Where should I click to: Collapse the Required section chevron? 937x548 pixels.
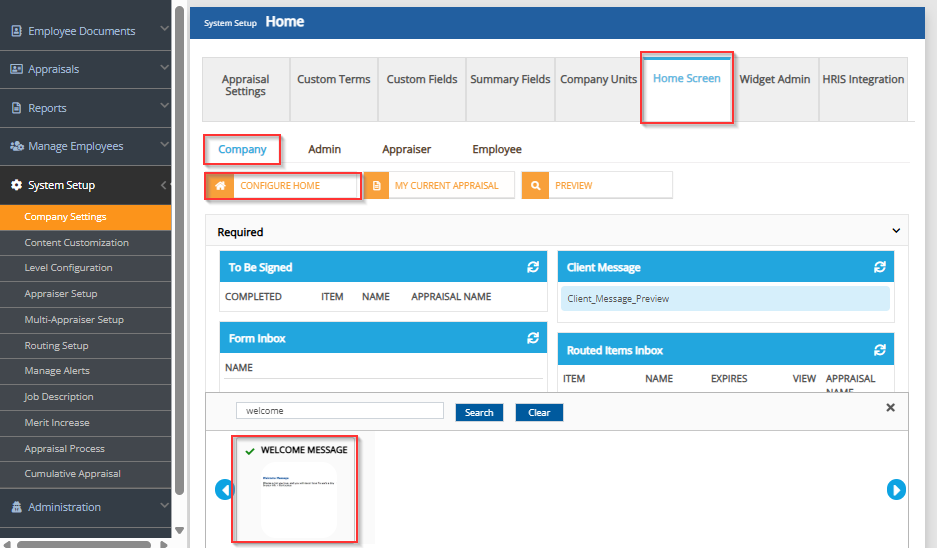896,231
